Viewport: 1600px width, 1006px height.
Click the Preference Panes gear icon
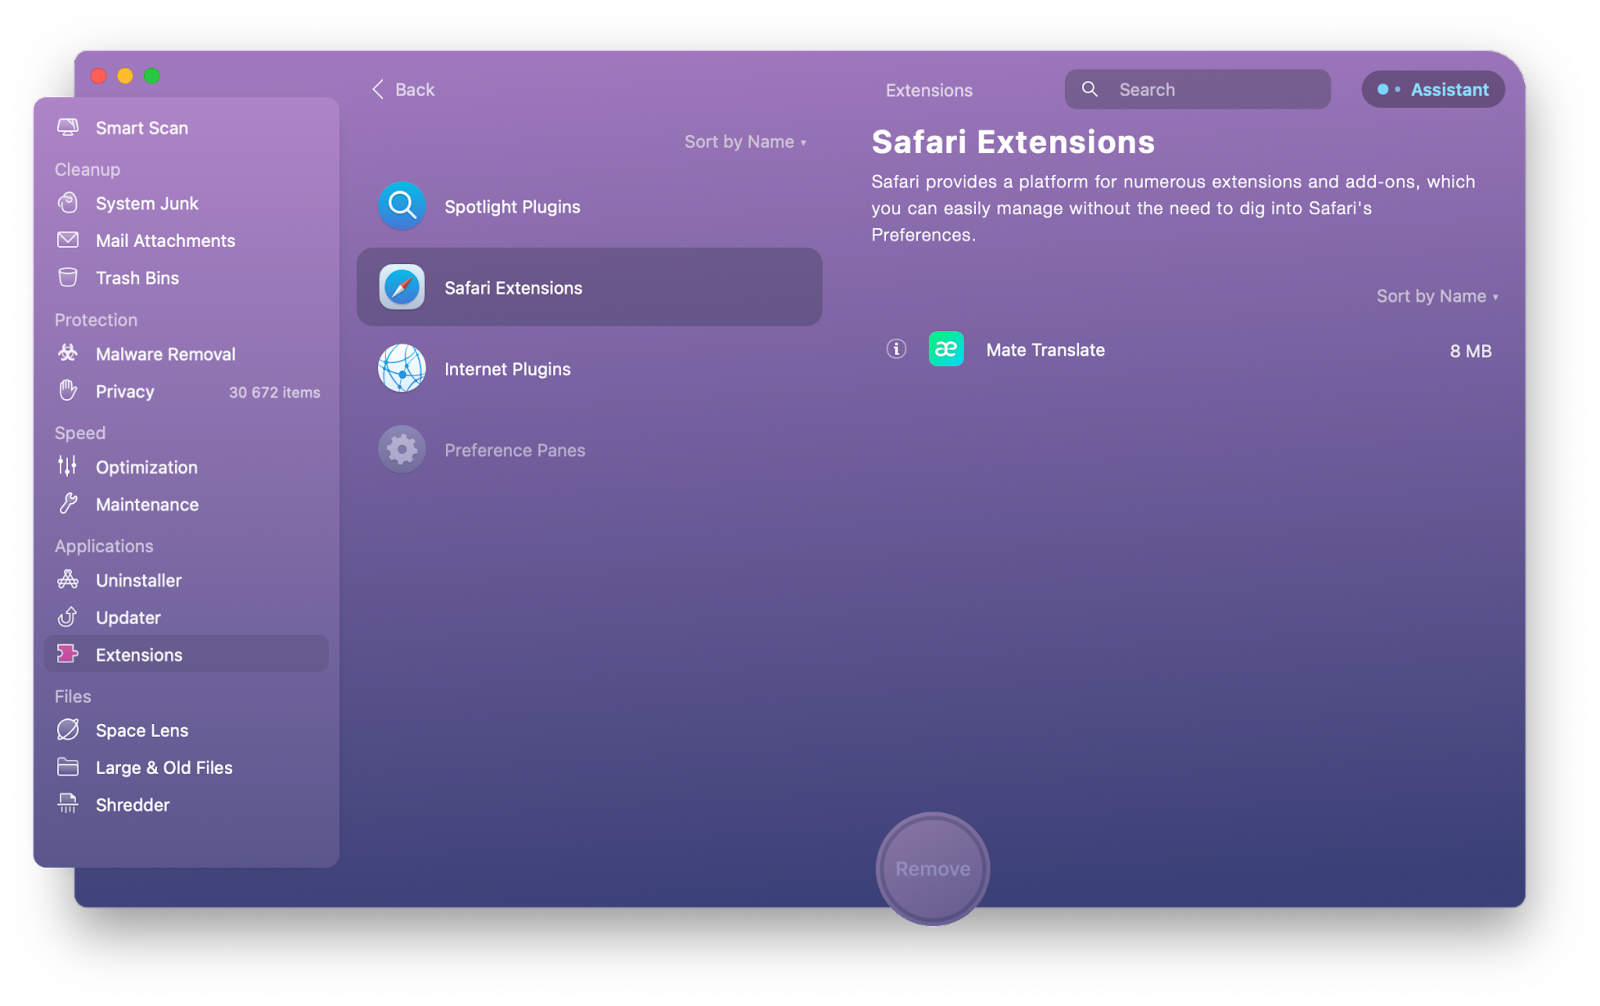pyautogui.click(x=402, y=449)
